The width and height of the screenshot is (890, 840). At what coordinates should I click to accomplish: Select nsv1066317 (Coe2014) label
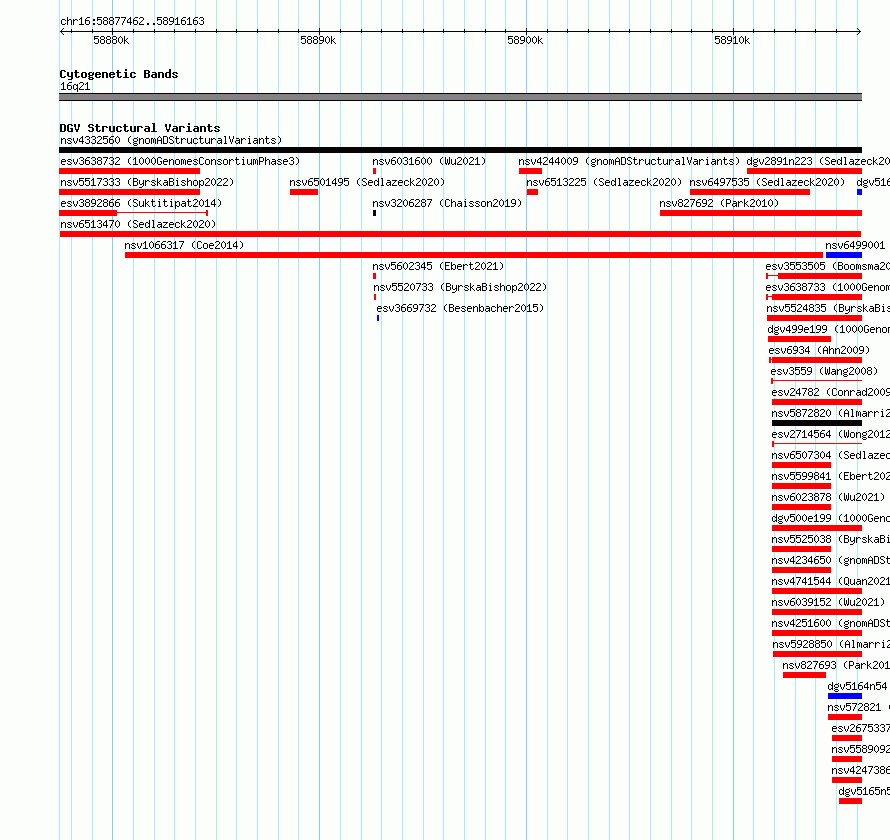click(x=184, y=245)
